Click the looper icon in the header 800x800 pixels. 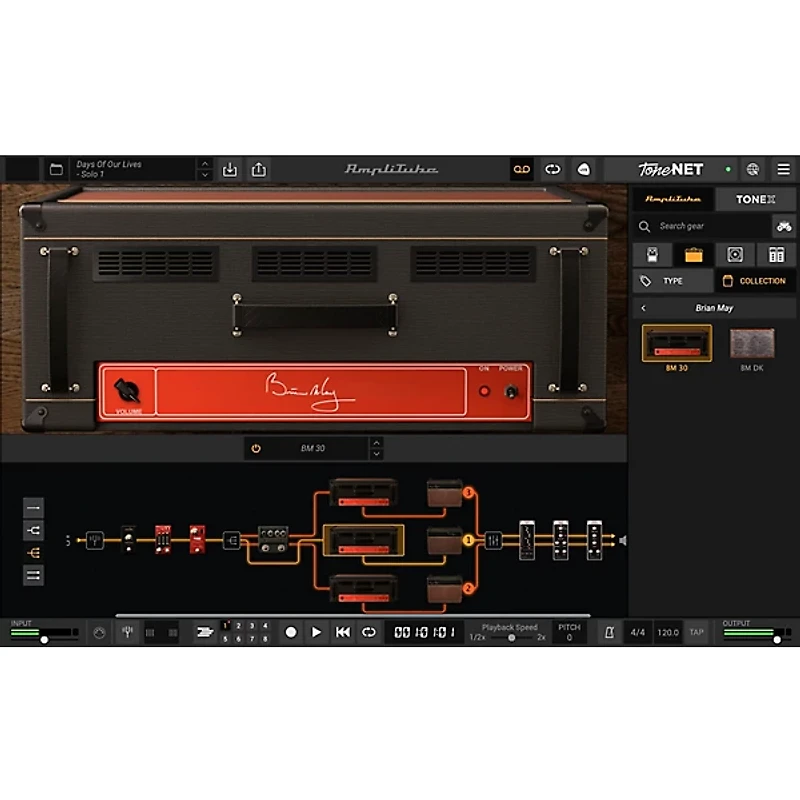(x=553, y=169)
